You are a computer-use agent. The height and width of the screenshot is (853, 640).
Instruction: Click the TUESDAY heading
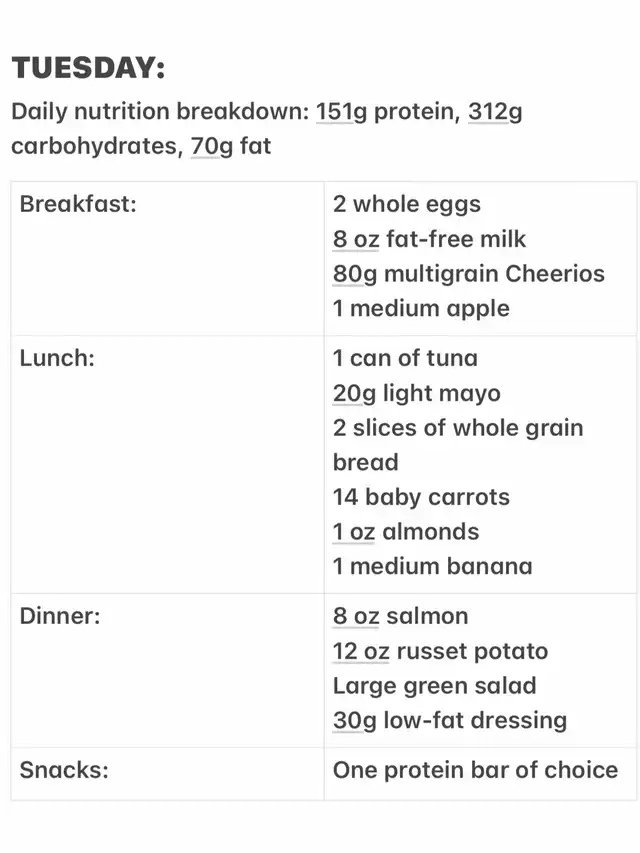tap(88, 69)
